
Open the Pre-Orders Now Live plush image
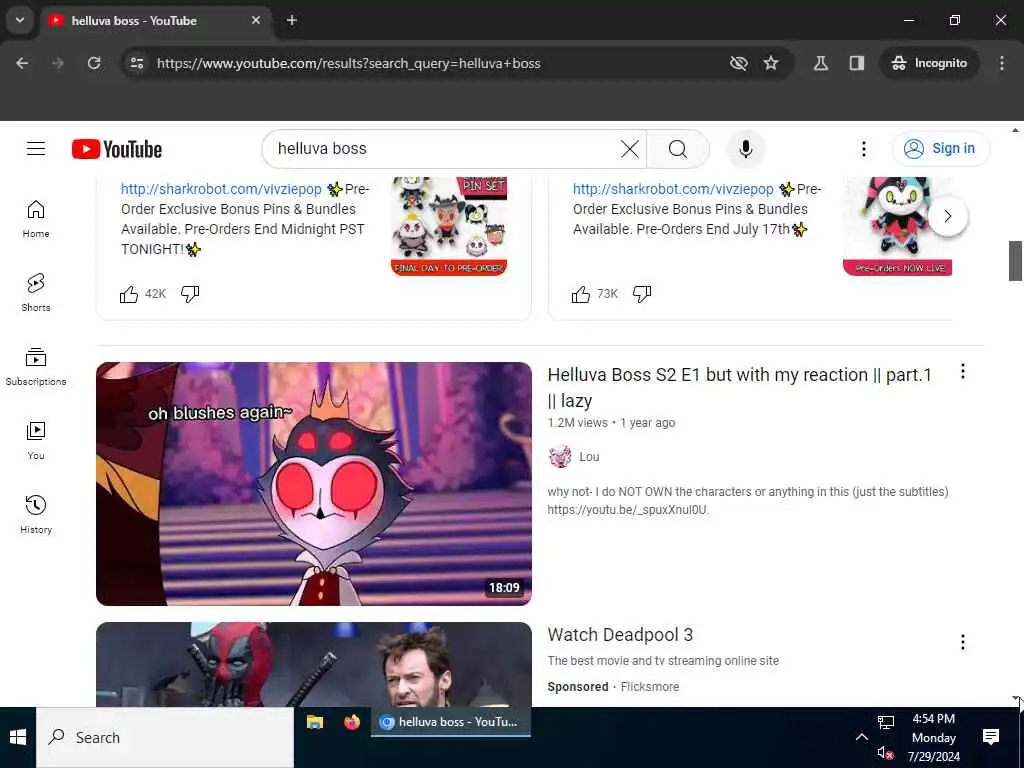tap(897, 227)
